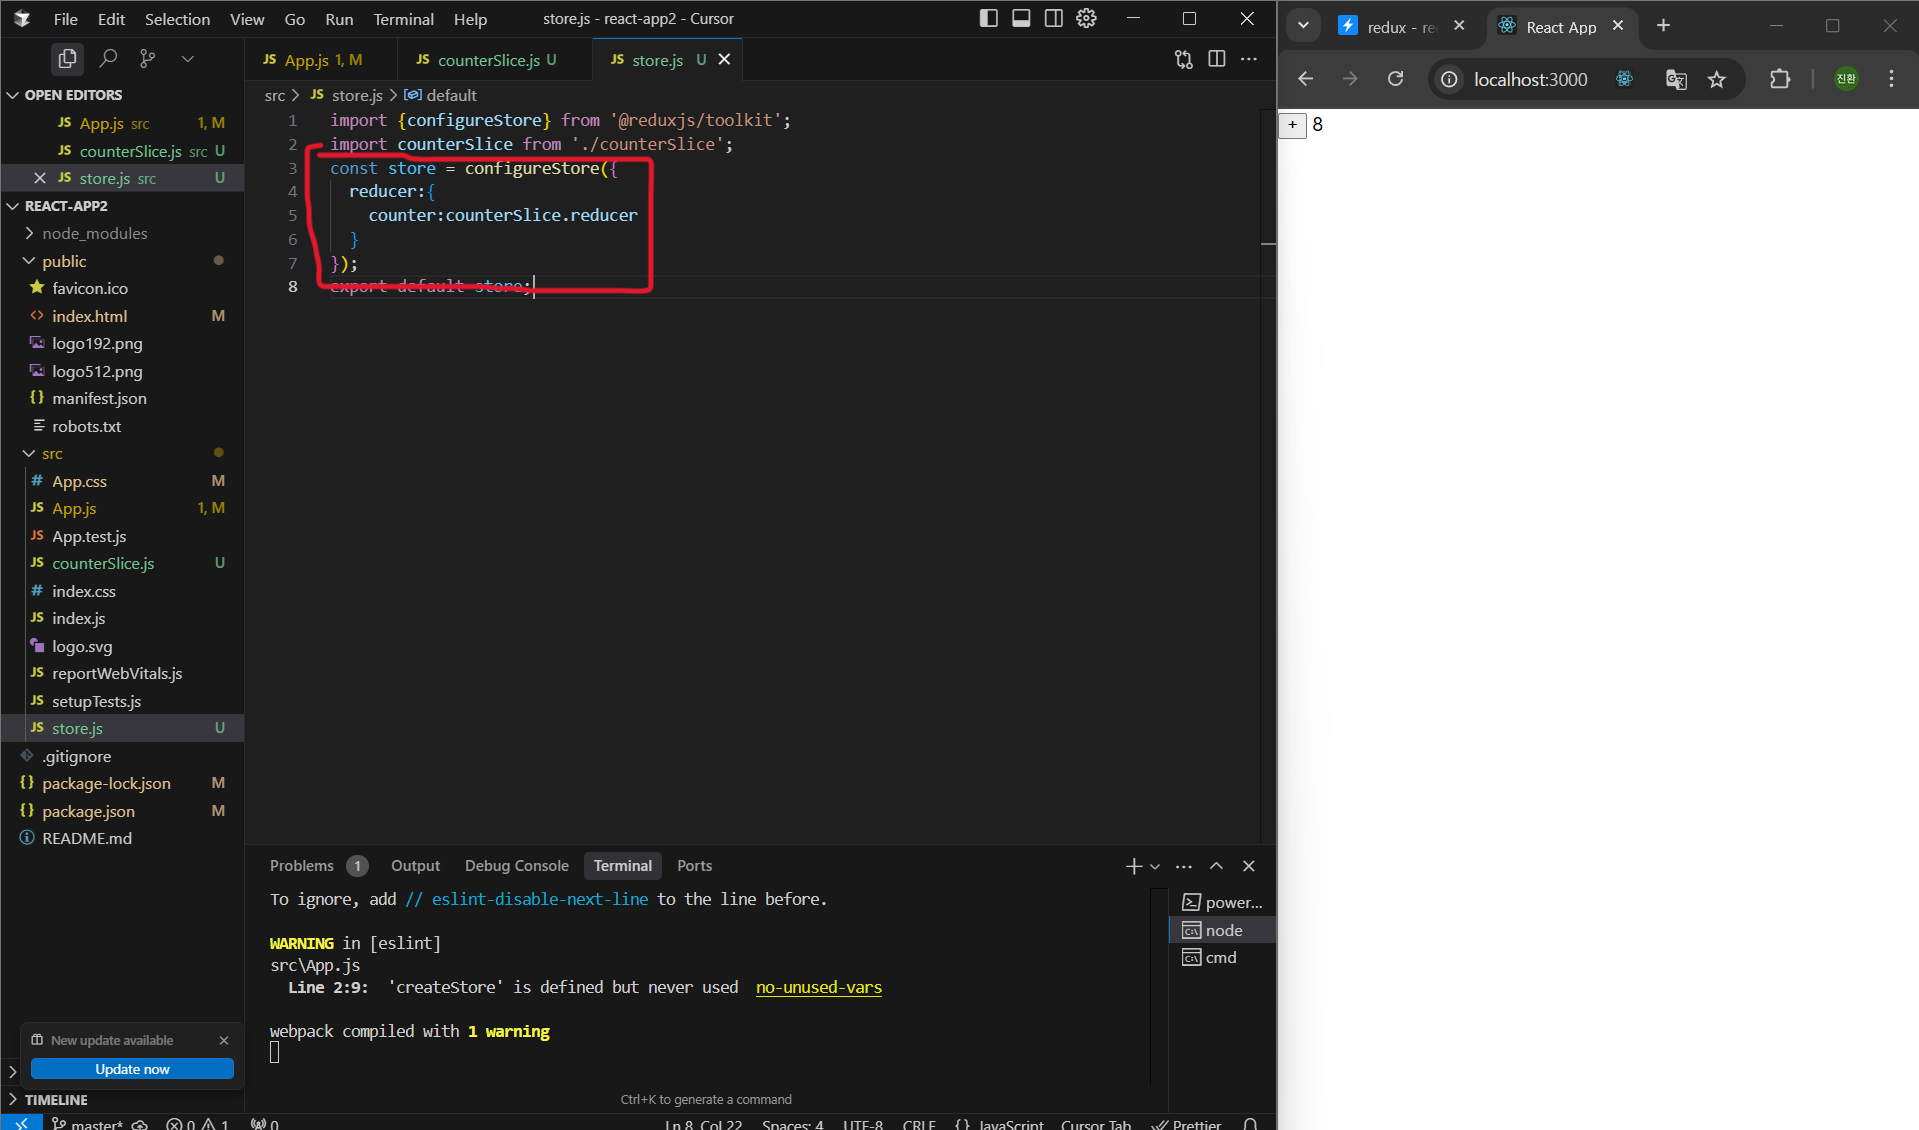Open package.json in the file tree
Image resolution: width=1919 pixels, height=1130 pixels.
[x=88, y=811]
